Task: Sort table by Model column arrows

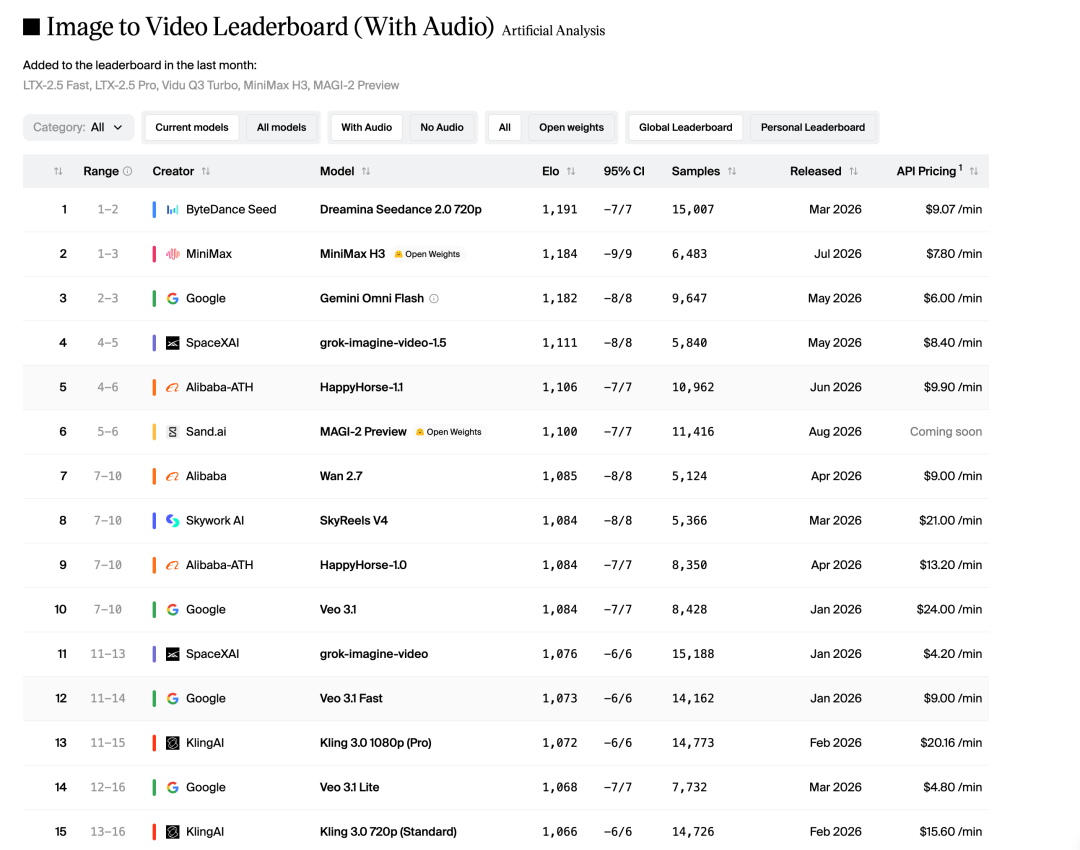Action: coord(366,172)
